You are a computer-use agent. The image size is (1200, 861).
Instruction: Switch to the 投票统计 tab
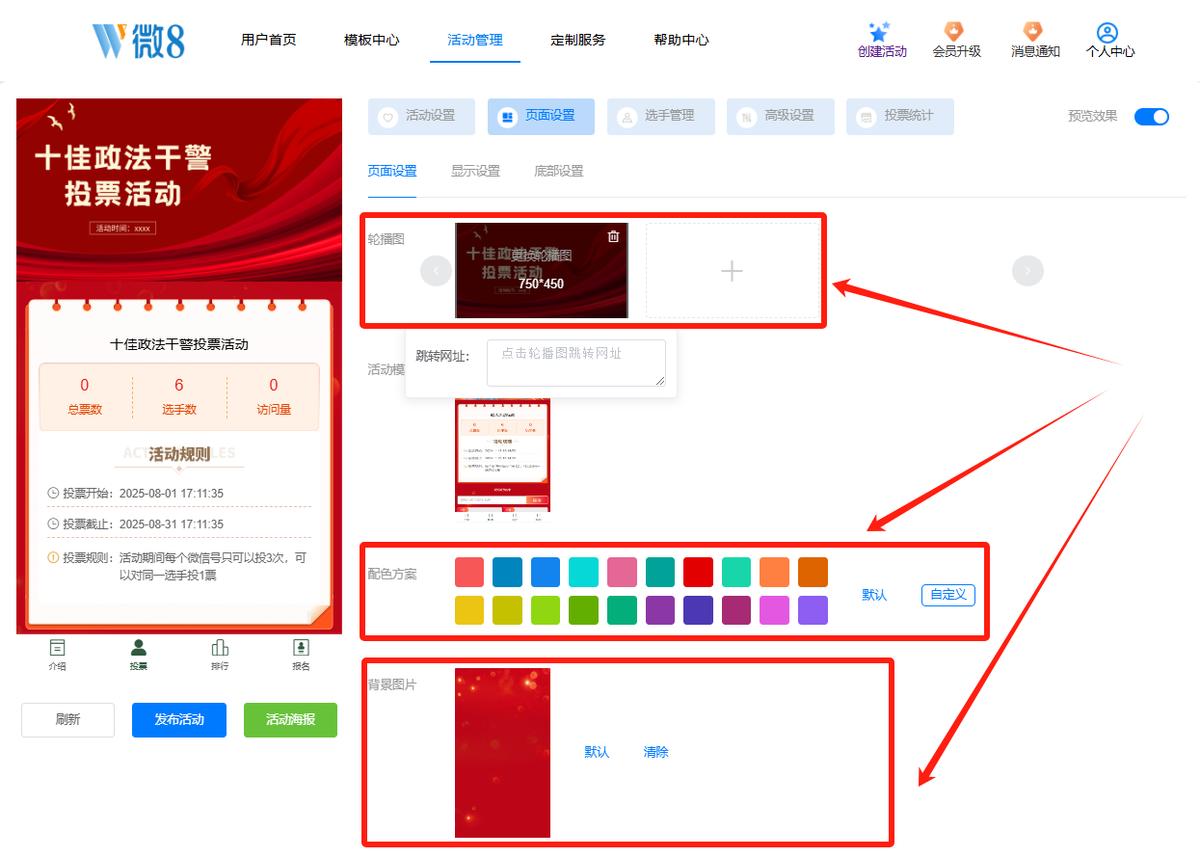click(x=900, y=116)
